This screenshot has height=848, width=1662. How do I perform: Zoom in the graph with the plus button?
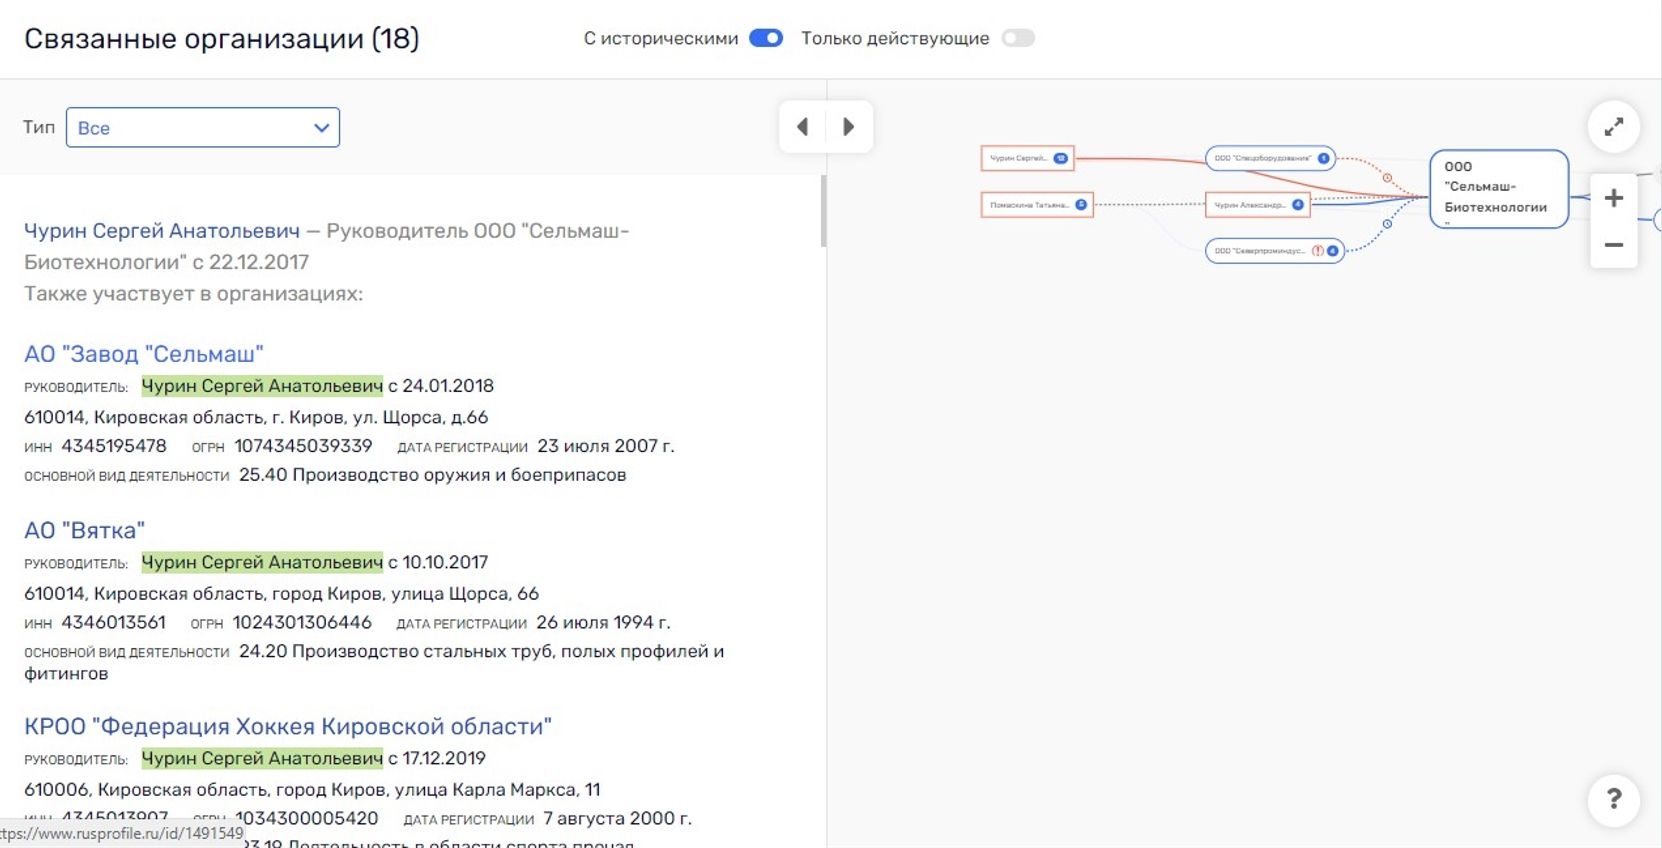1613,198
